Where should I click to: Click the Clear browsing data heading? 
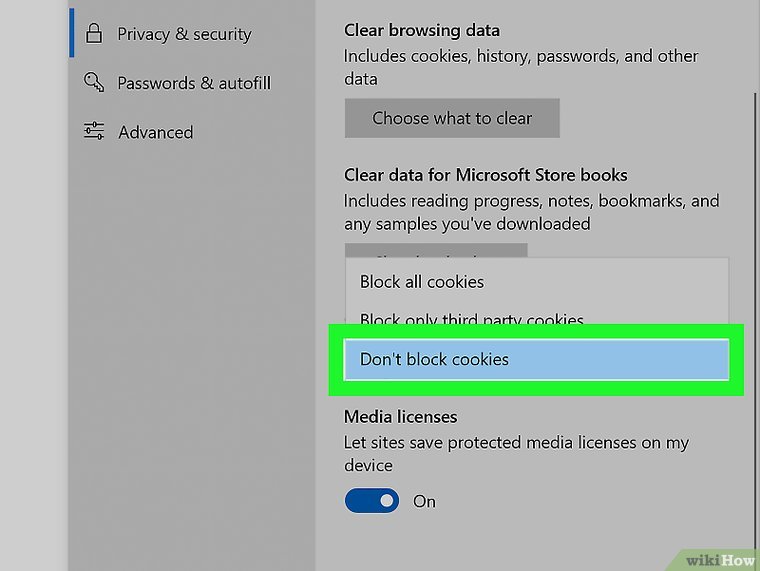pyautogui.click(x=422, y=31)
